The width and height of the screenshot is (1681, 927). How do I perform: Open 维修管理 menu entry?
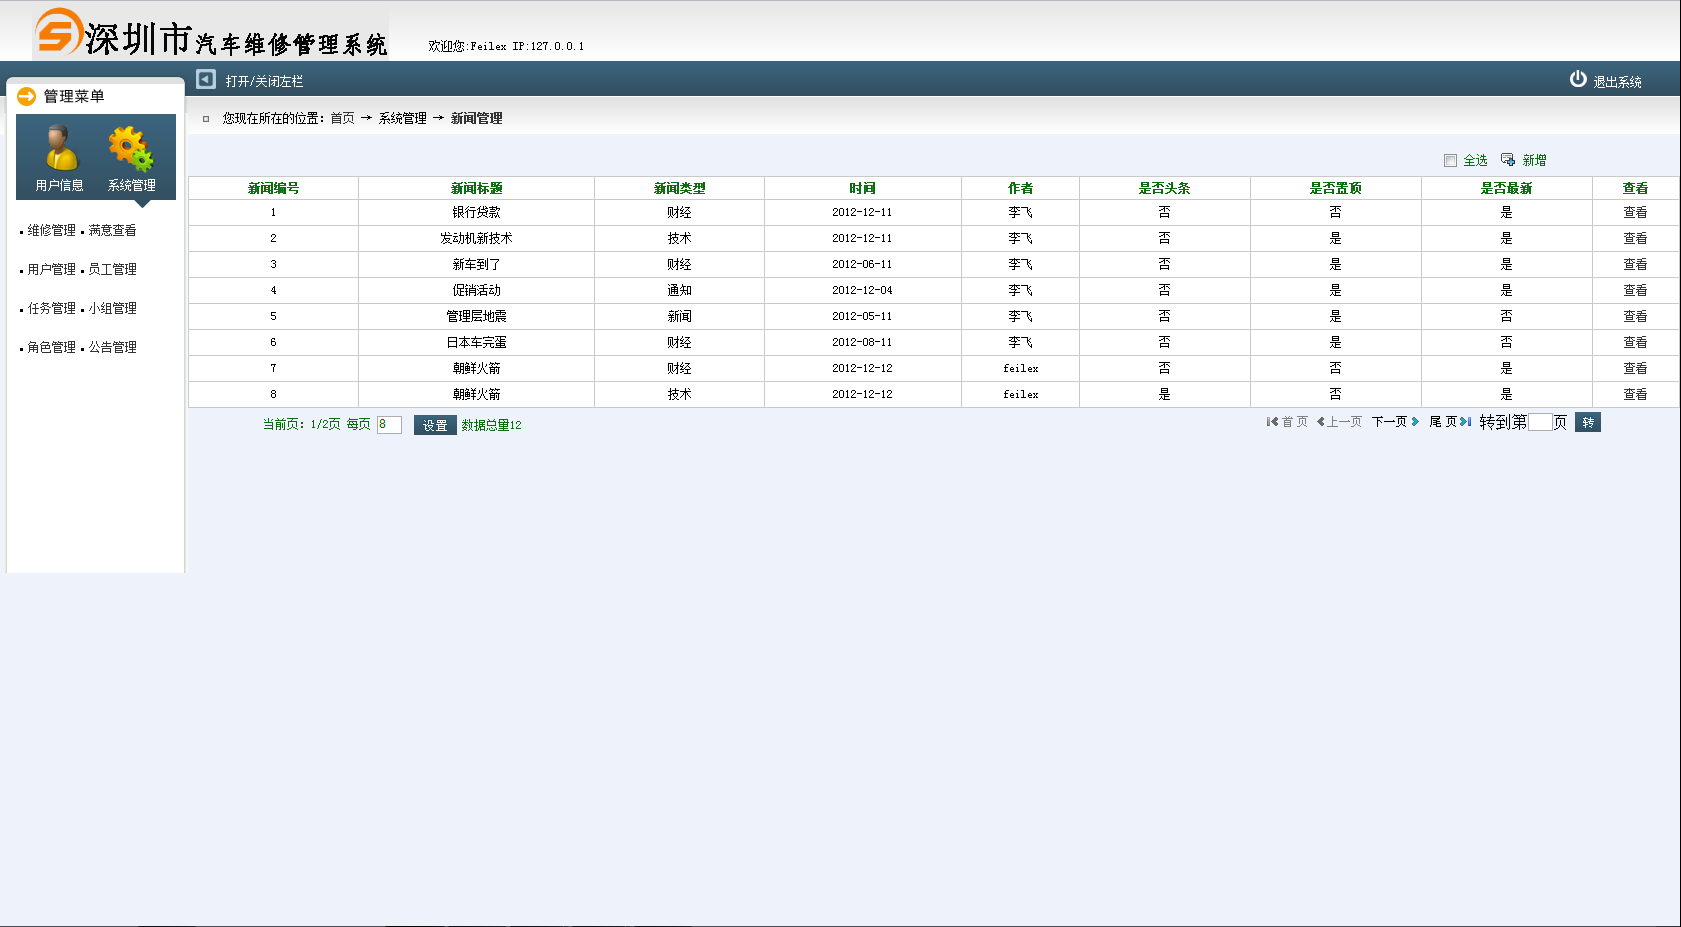click(52, 230)
